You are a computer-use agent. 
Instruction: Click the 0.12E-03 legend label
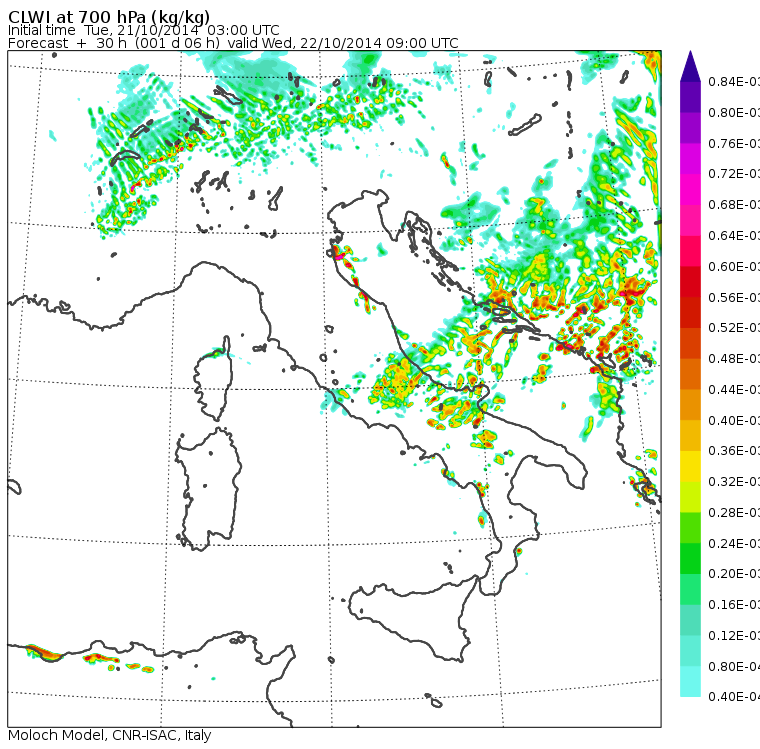(734, 636)
